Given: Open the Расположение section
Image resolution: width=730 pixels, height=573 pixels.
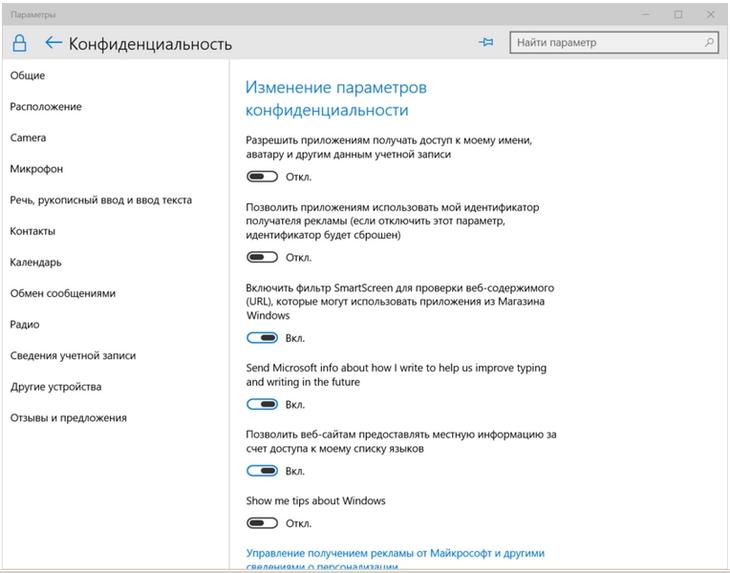Looking at the screenshot, I should click(x=46, y=107).
